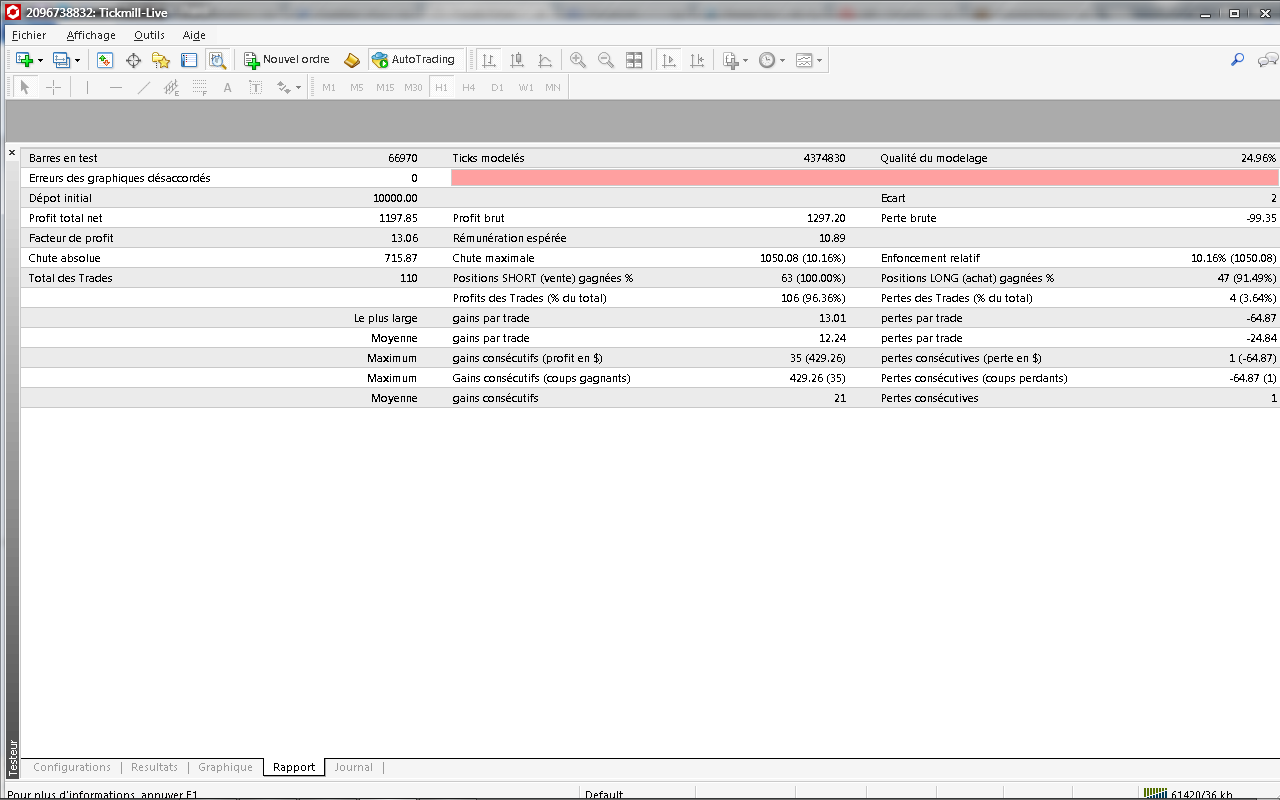Image resolution: width=1280 pixels, height=800 pixels.
Task: Click the tile windows grid icon
Action: [x=634, y=60]
